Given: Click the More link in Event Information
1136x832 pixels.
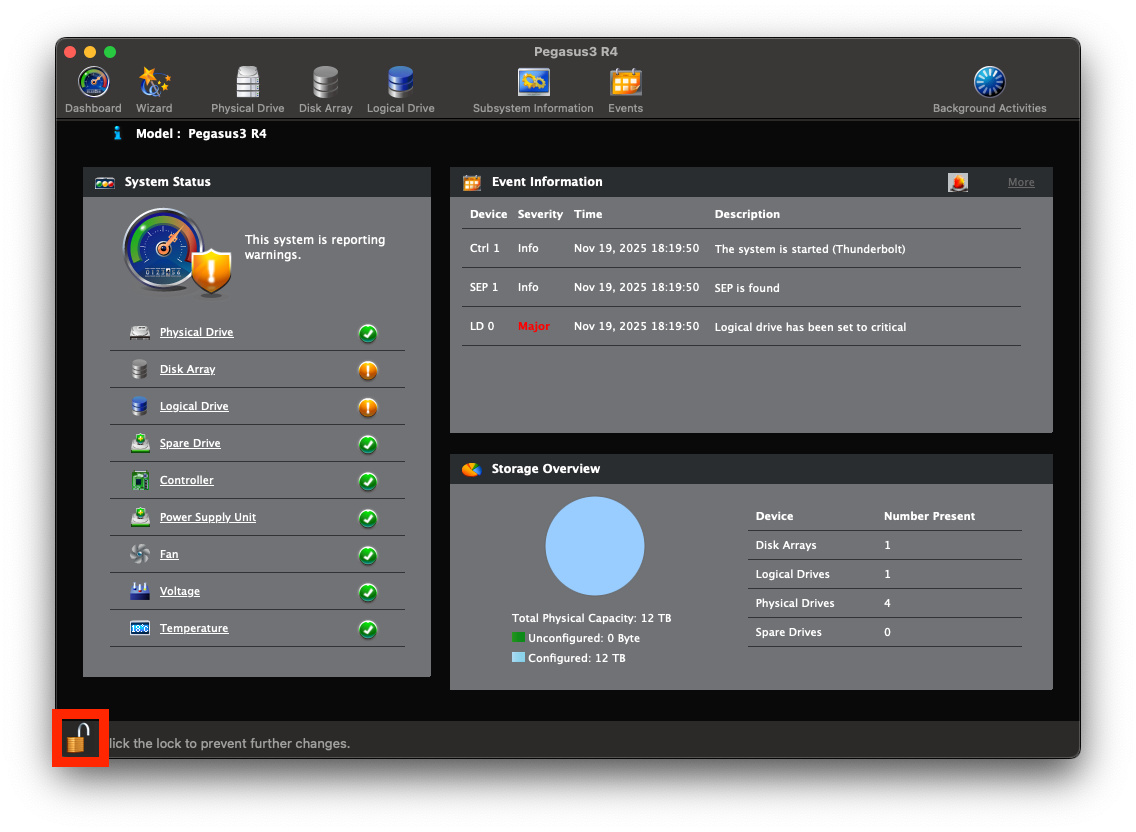Looking at the screenshot, I should 1021,183.
